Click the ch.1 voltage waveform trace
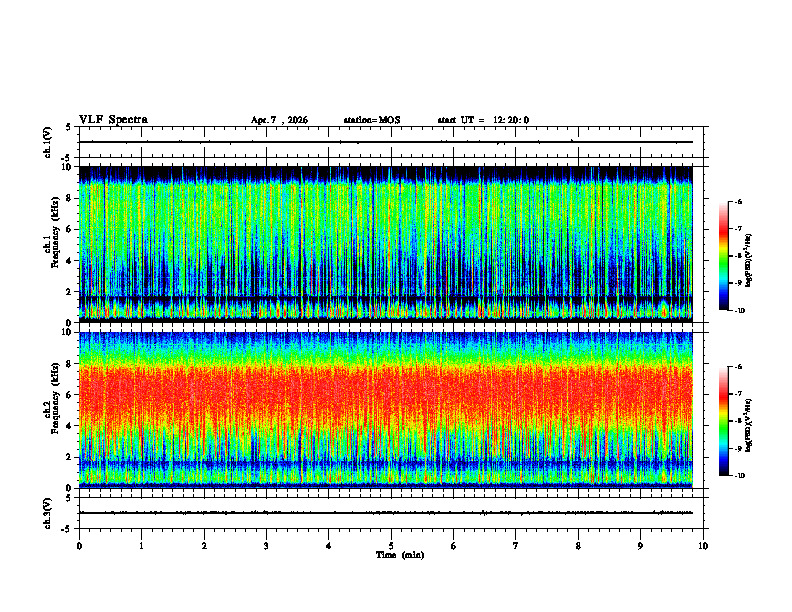This screenshot has width=792, height=612. pos(386,142)
